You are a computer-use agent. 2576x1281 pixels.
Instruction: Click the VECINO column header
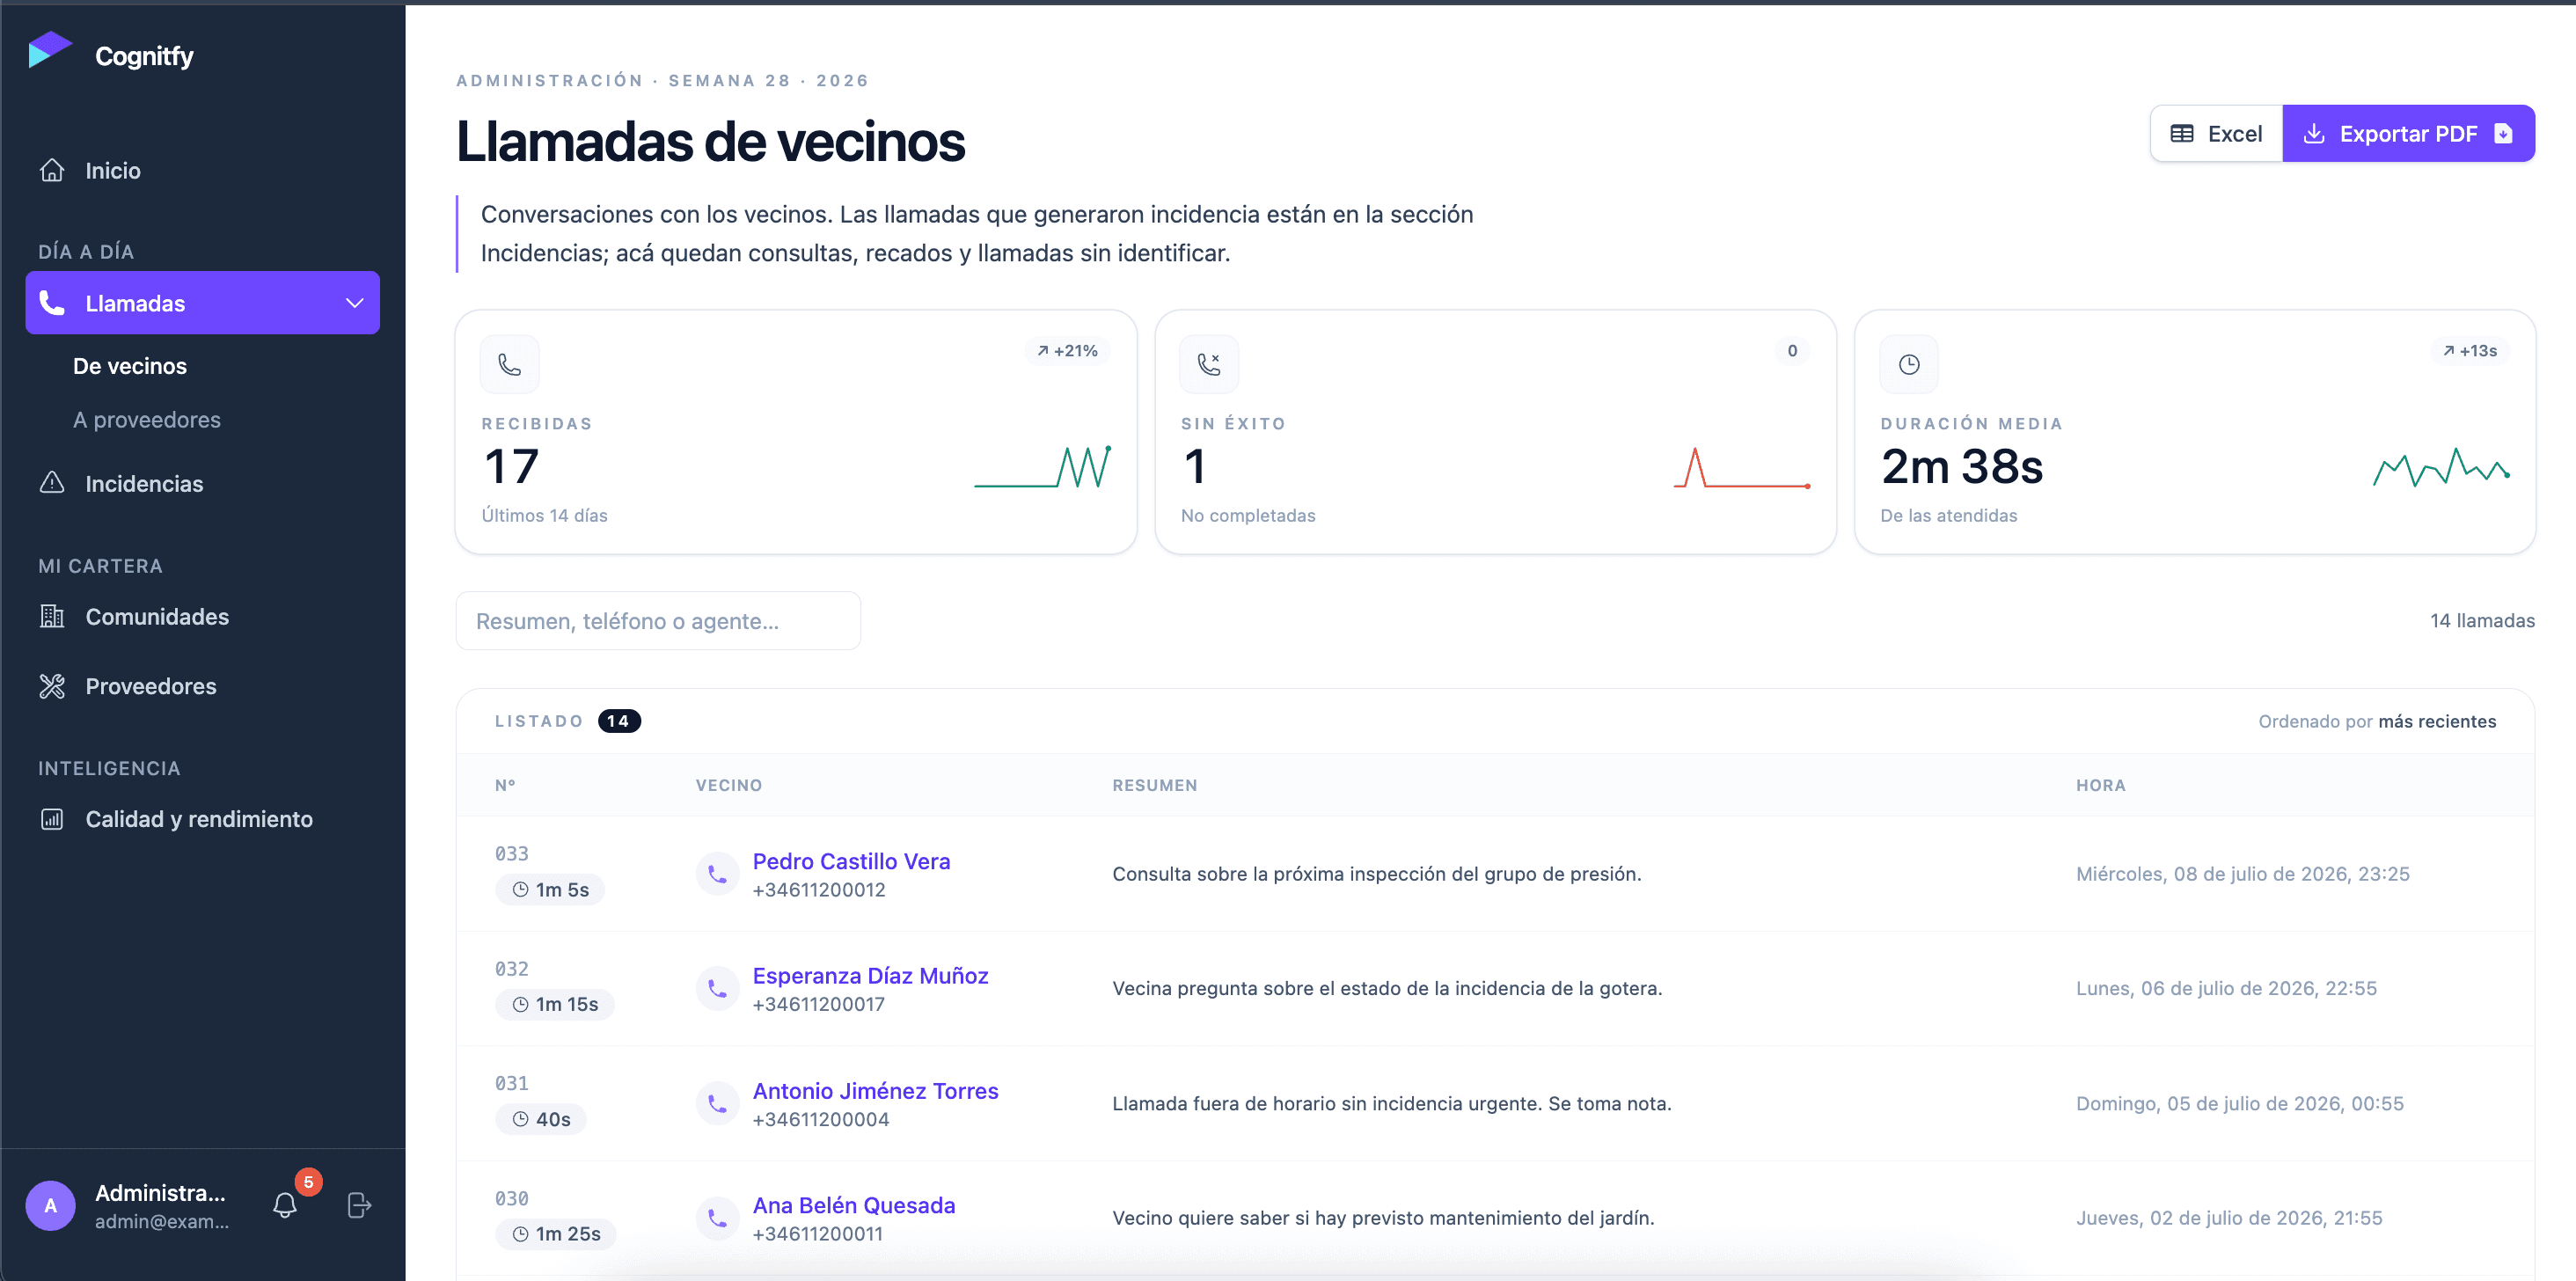point(729,786)
